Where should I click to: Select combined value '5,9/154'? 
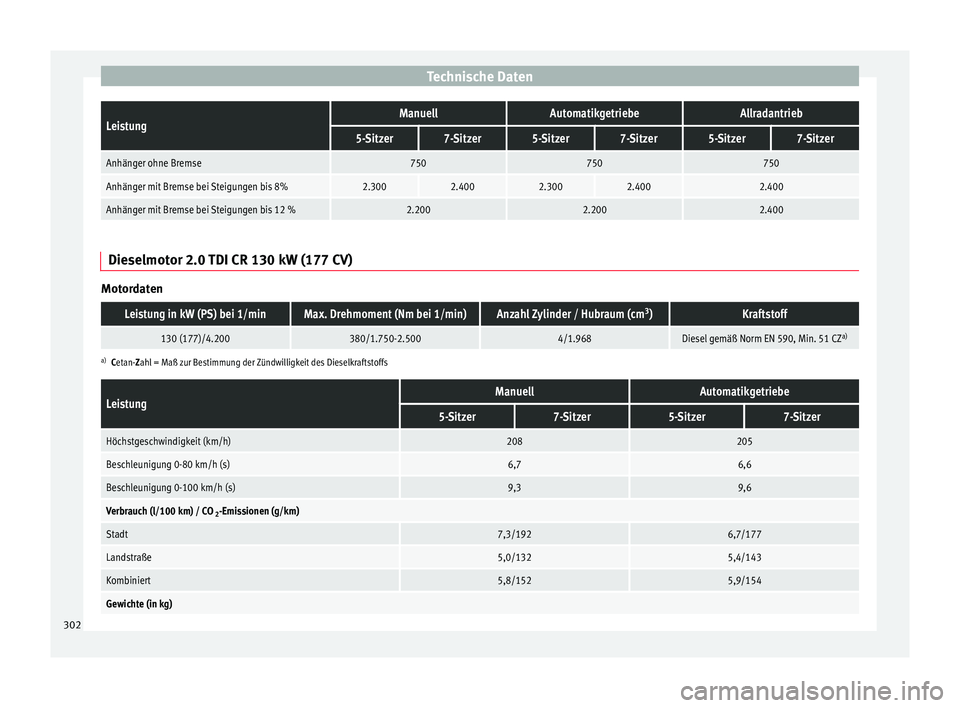744,581
